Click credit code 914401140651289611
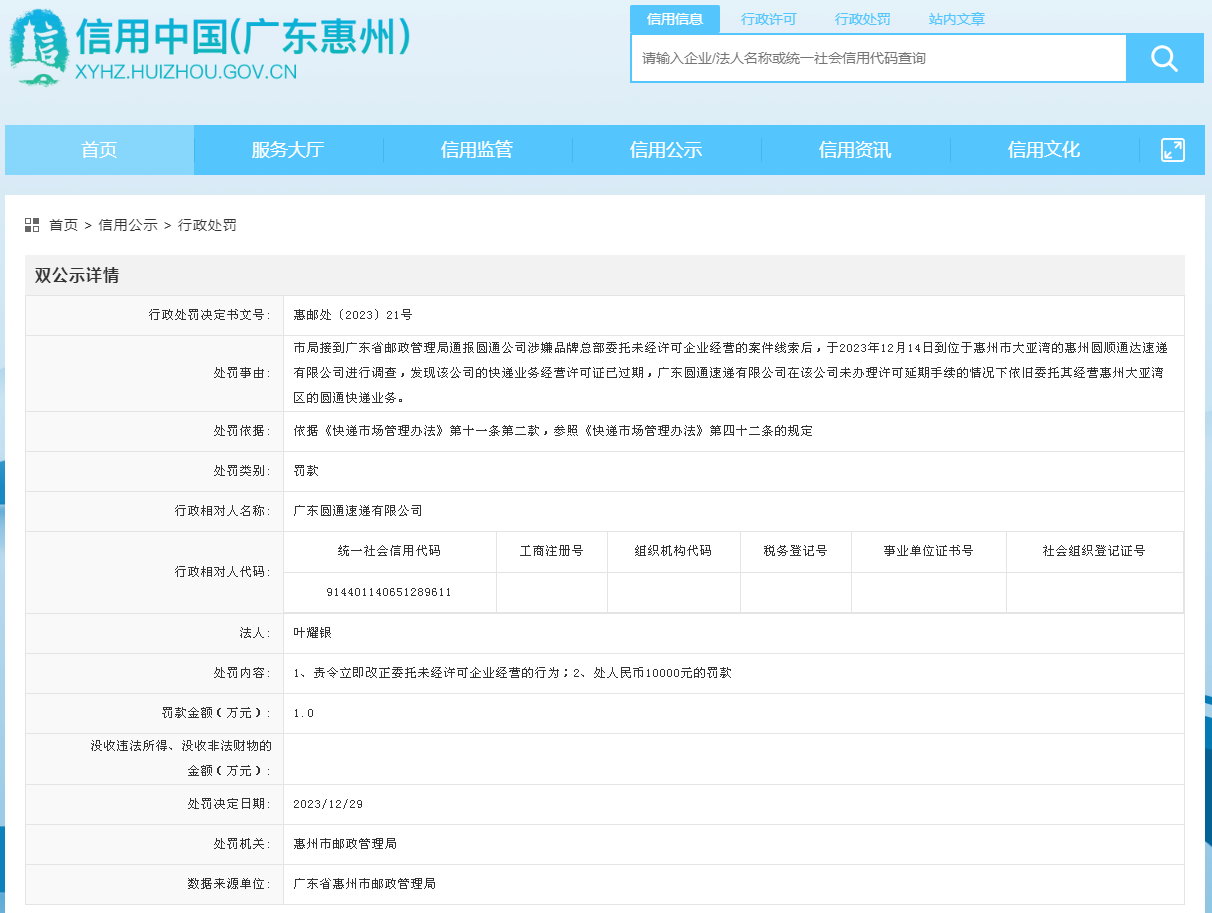 pos(389,592)
